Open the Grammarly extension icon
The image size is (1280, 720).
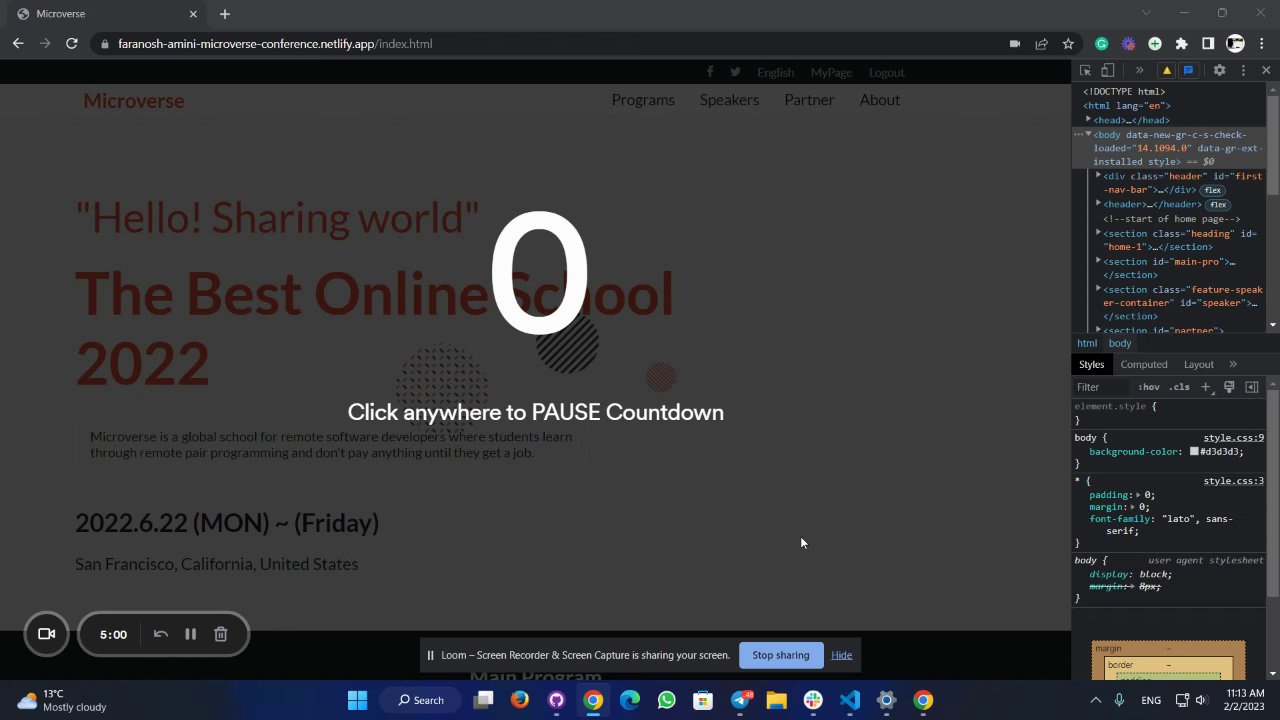[x=1101, y=44]
